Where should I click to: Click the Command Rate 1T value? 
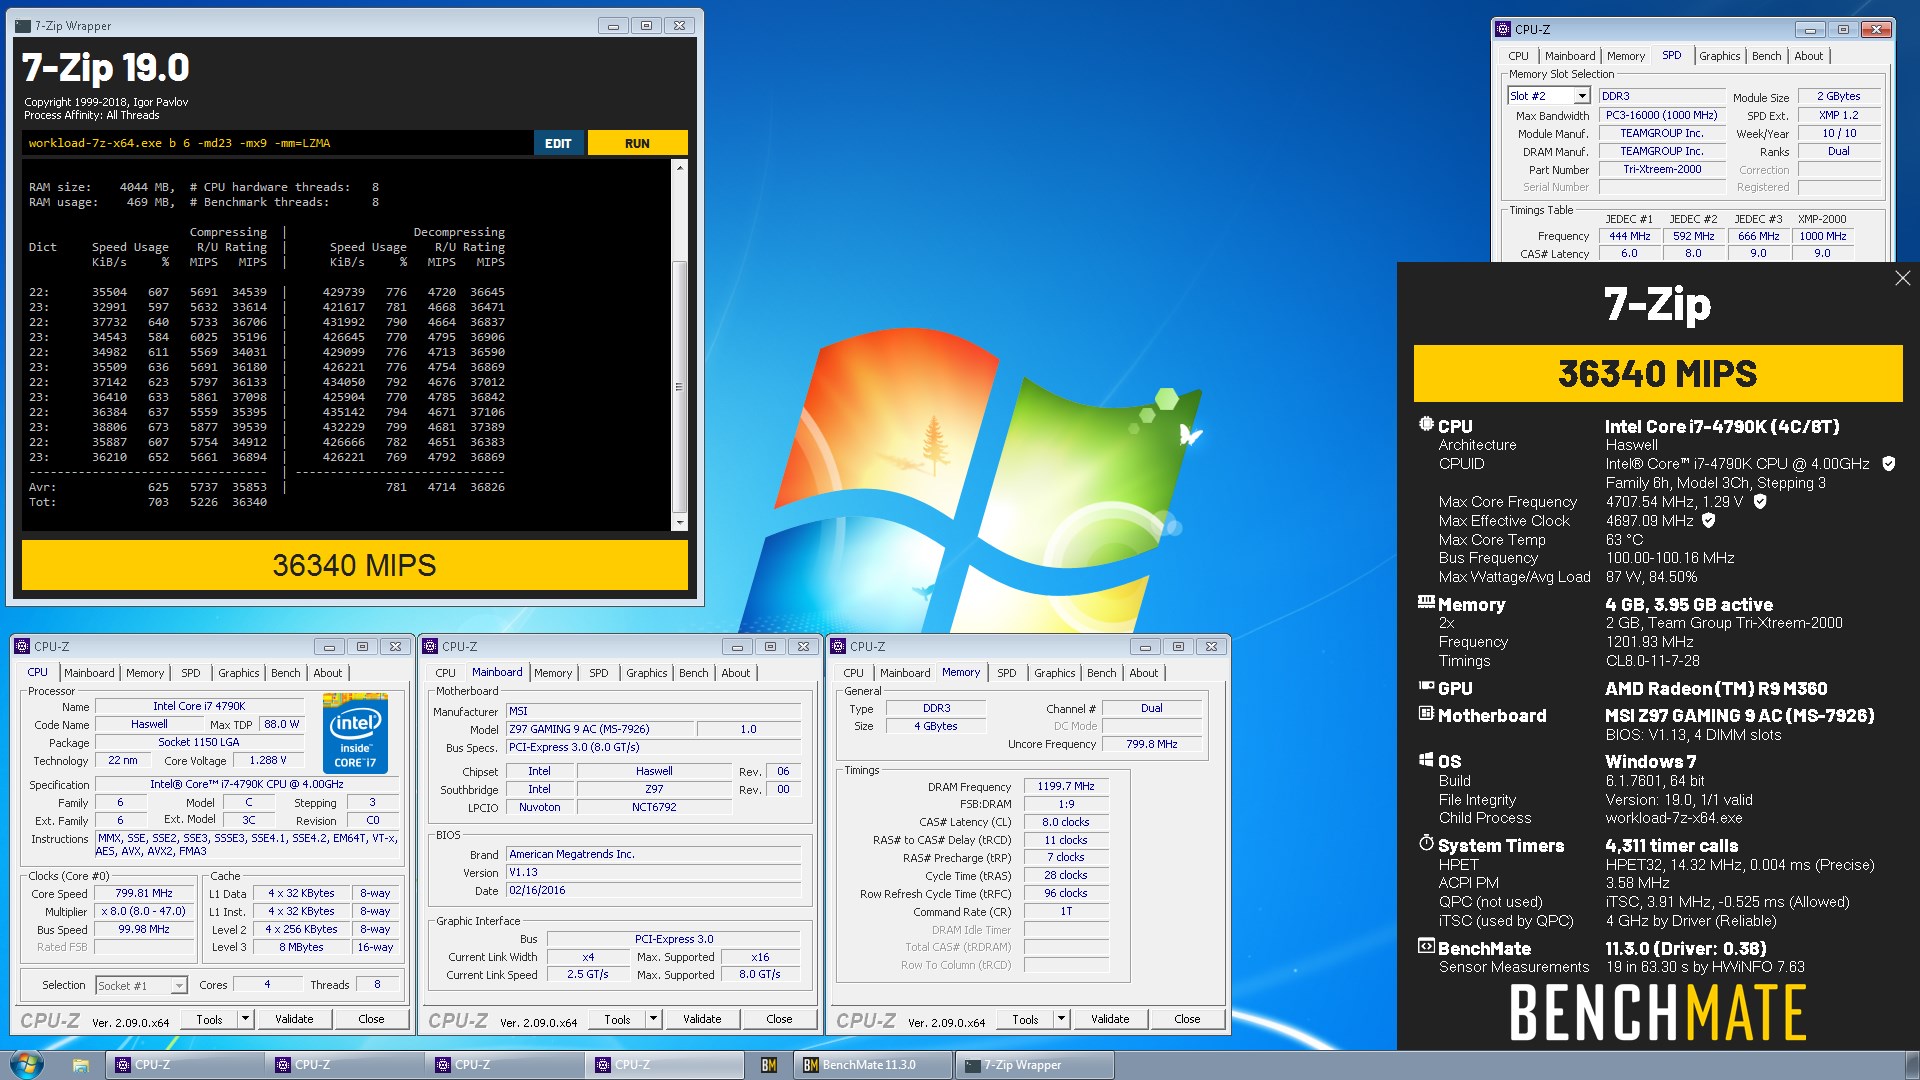pyautogui.click(x=1065, y=911)
